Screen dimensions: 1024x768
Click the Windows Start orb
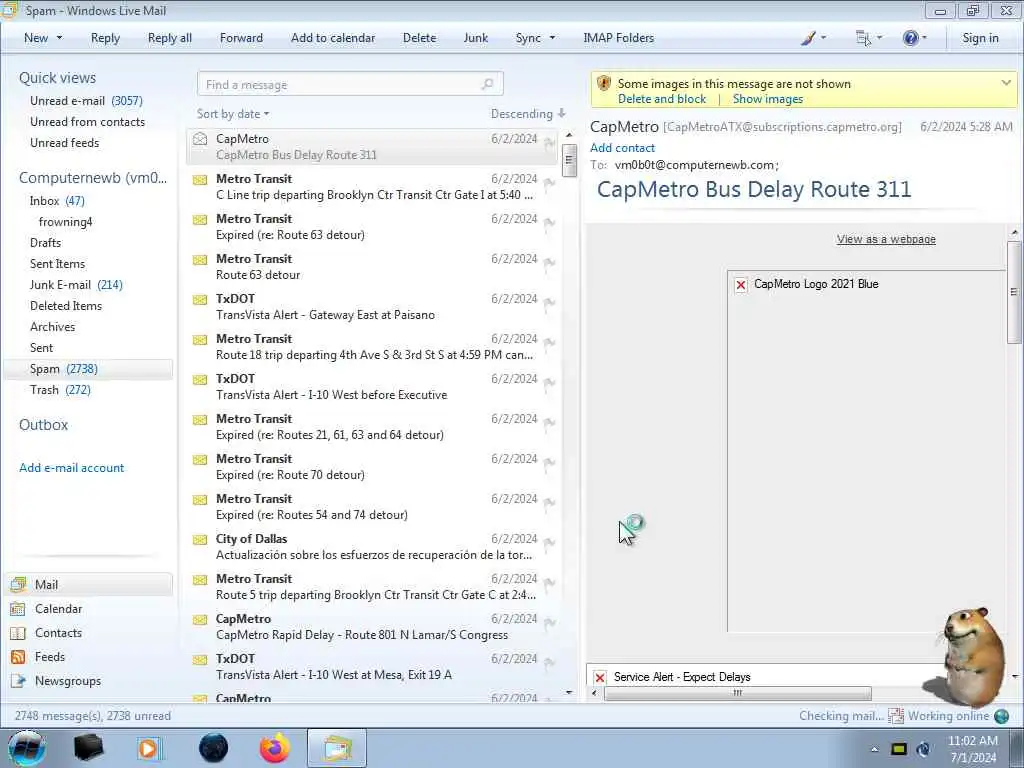tap(26, 748)
